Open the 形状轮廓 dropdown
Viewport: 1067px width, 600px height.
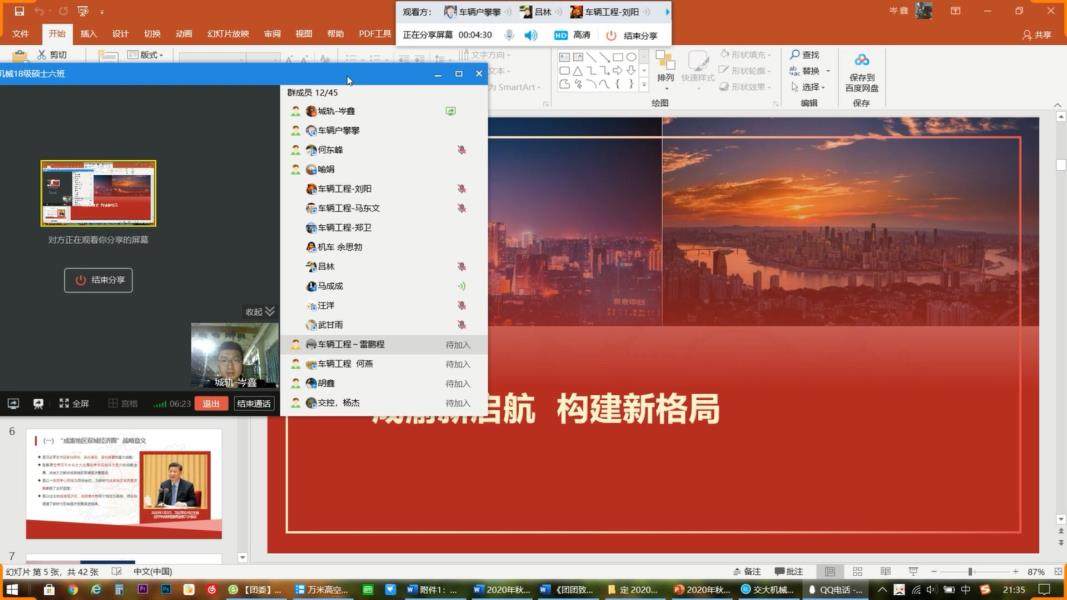pos(744,71)
